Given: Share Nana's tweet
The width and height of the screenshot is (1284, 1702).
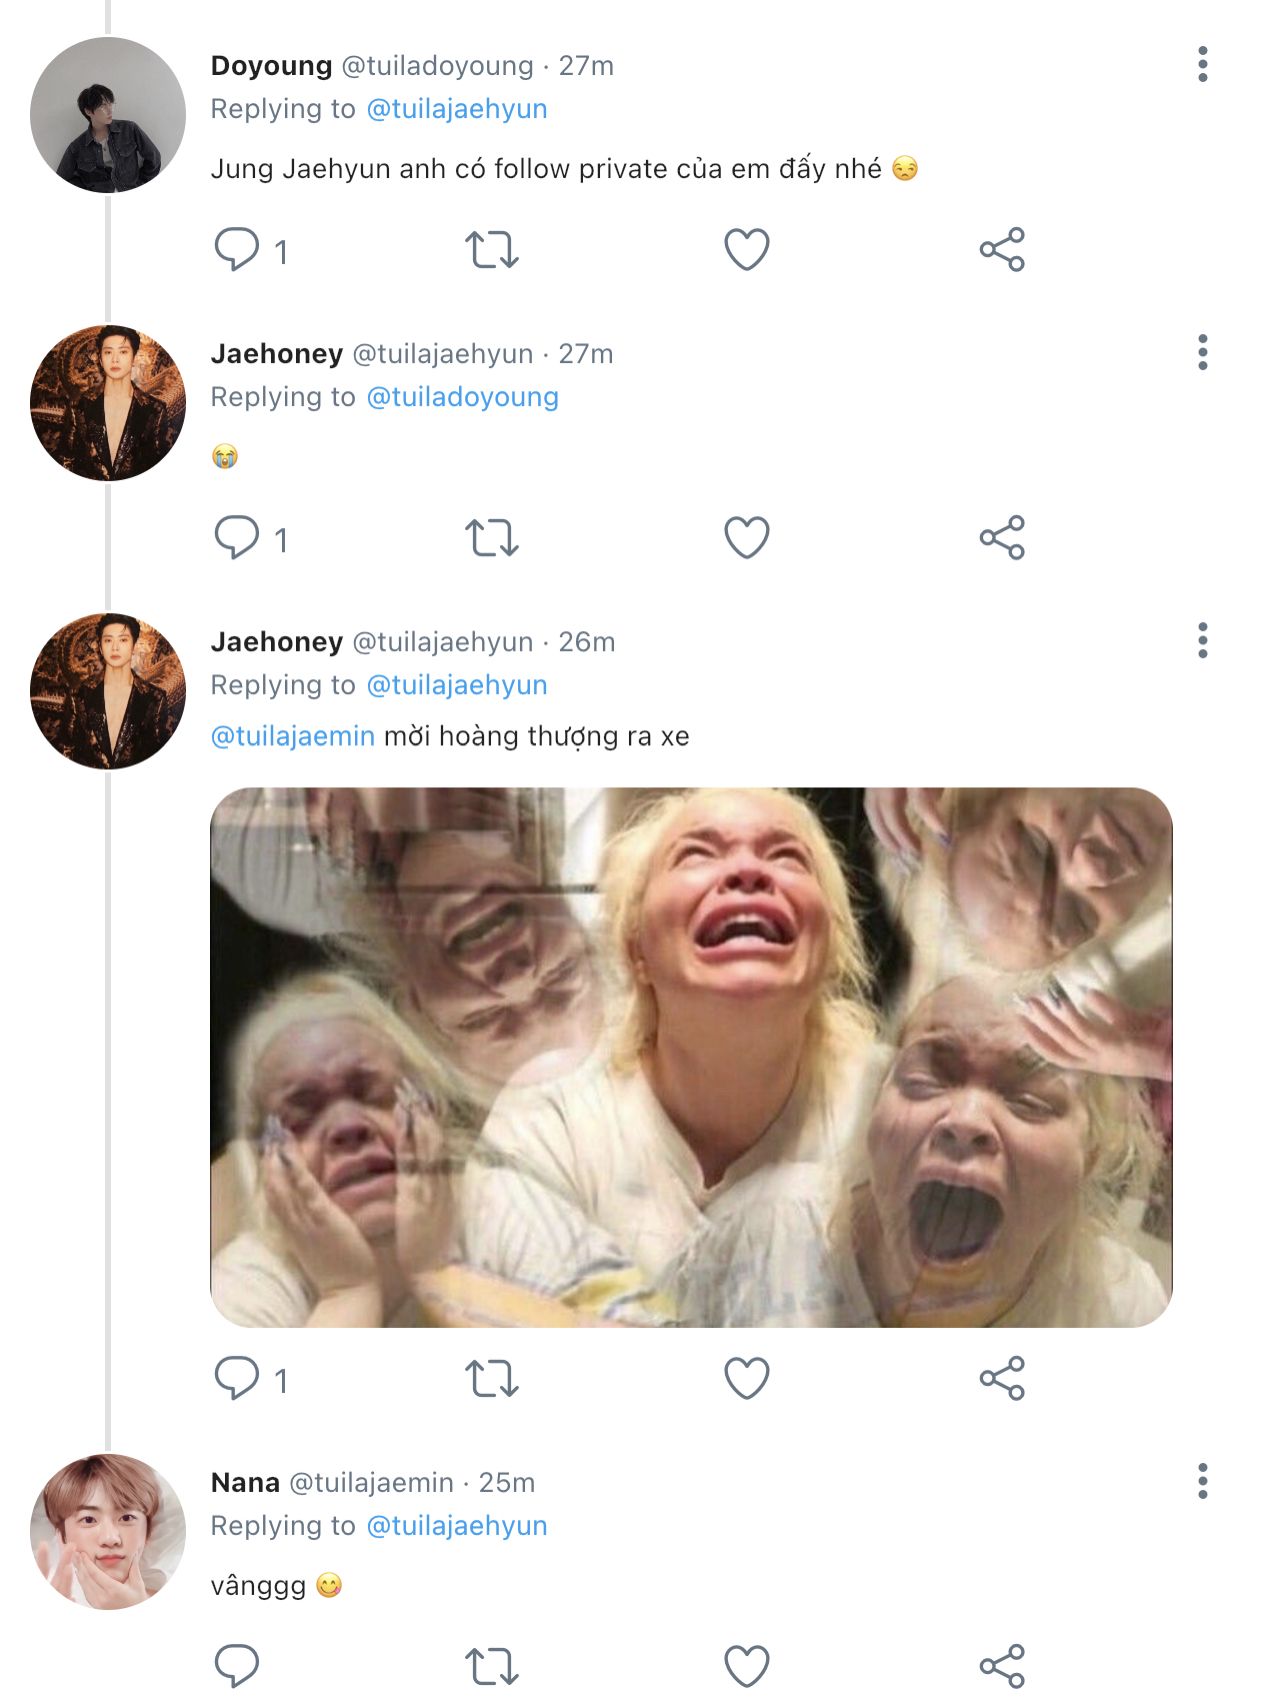Looking at the screenshot, I should click(x=1002, y=1666).
